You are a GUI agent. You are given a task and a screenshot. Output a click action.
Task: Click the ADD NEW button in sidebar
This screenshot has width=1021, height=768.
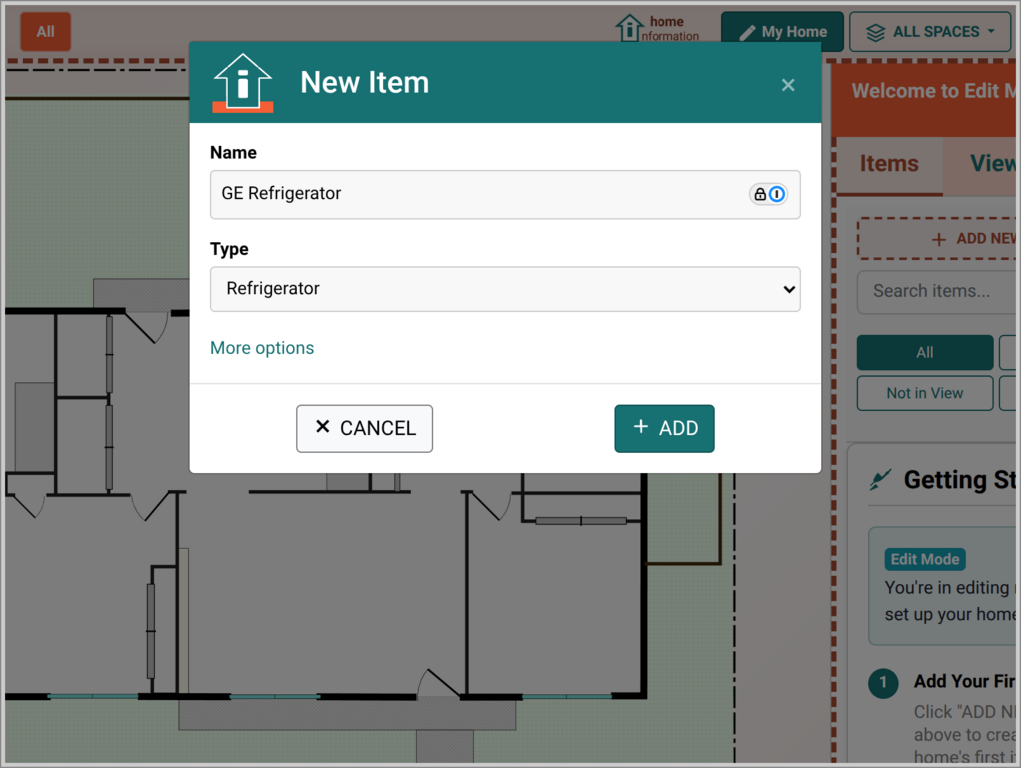click(x=937, y=239)
